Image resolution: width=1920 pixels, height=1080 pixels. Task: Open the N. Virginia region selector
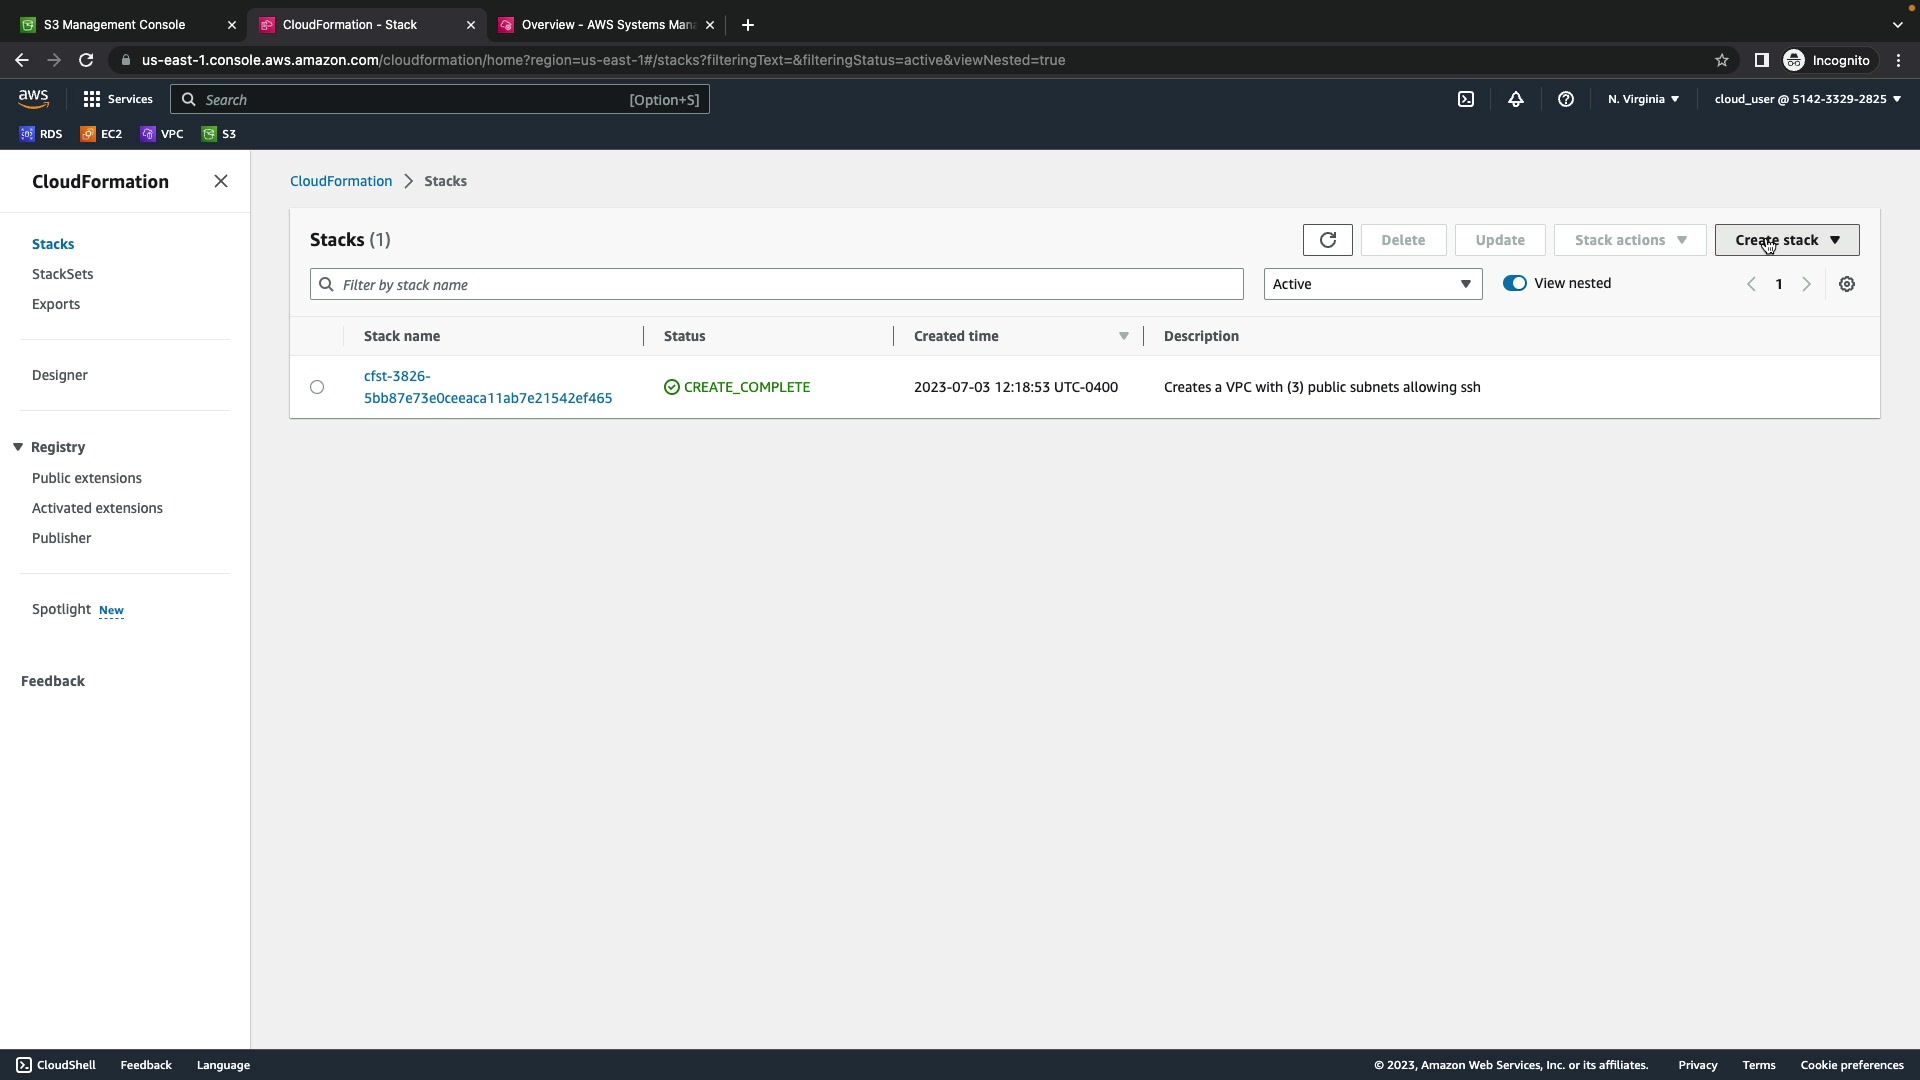tap(1642, 99)
